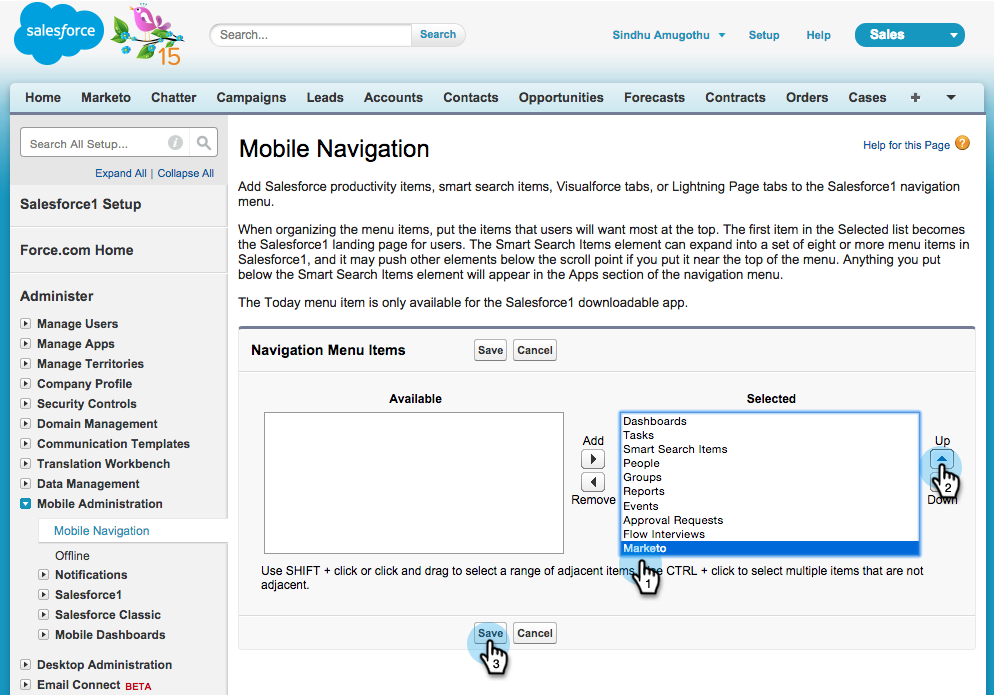Image resolution: width=995 pixels, height=695 pixels.
Task: Click the plus icon for all tabs
Action: (915, 98)
